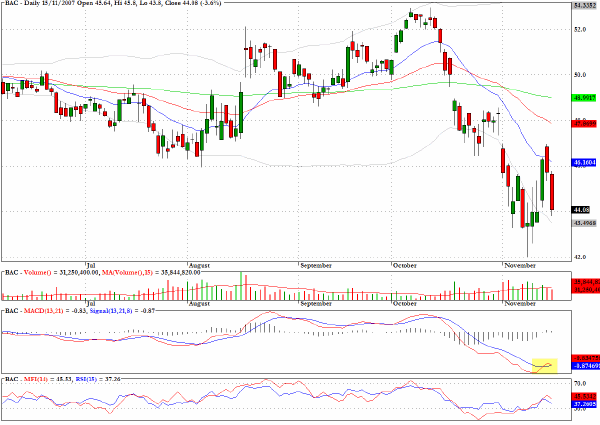Click the blue Signal(13,21,8) legend label

pyautogui.click(x=111, y=311)
